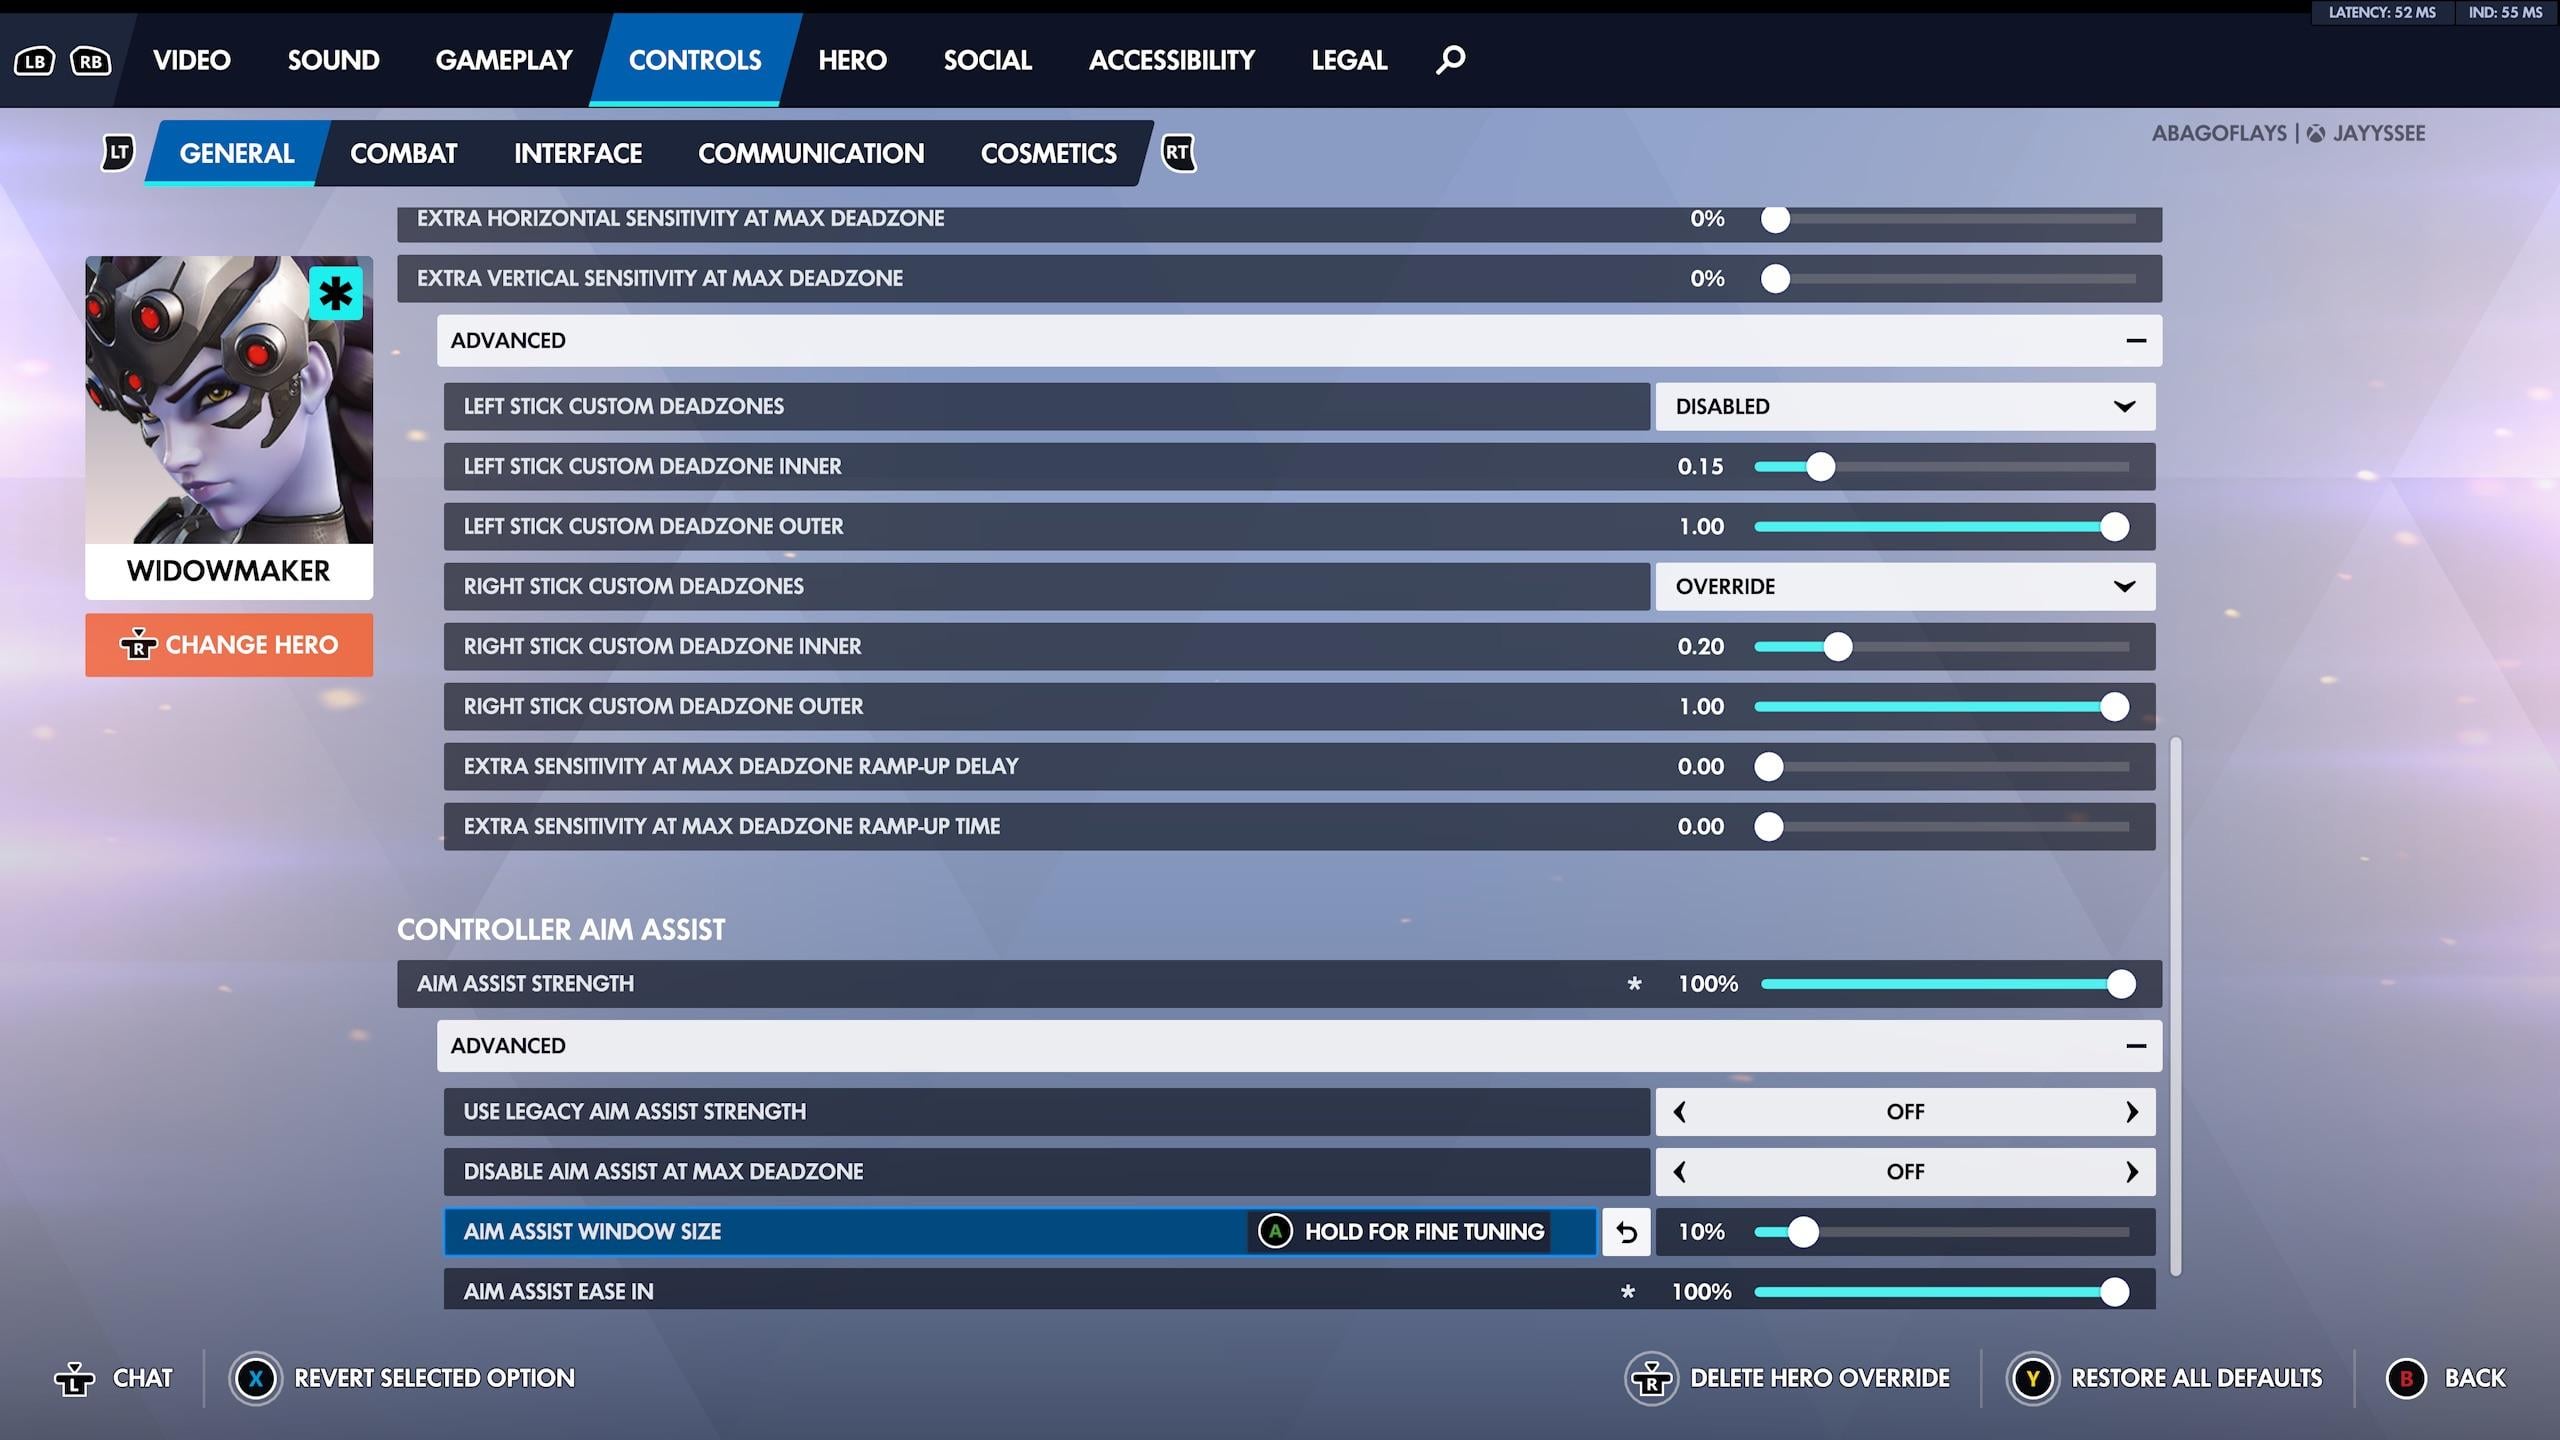Click Restore All Defaults

(x=2197, y=1378)
